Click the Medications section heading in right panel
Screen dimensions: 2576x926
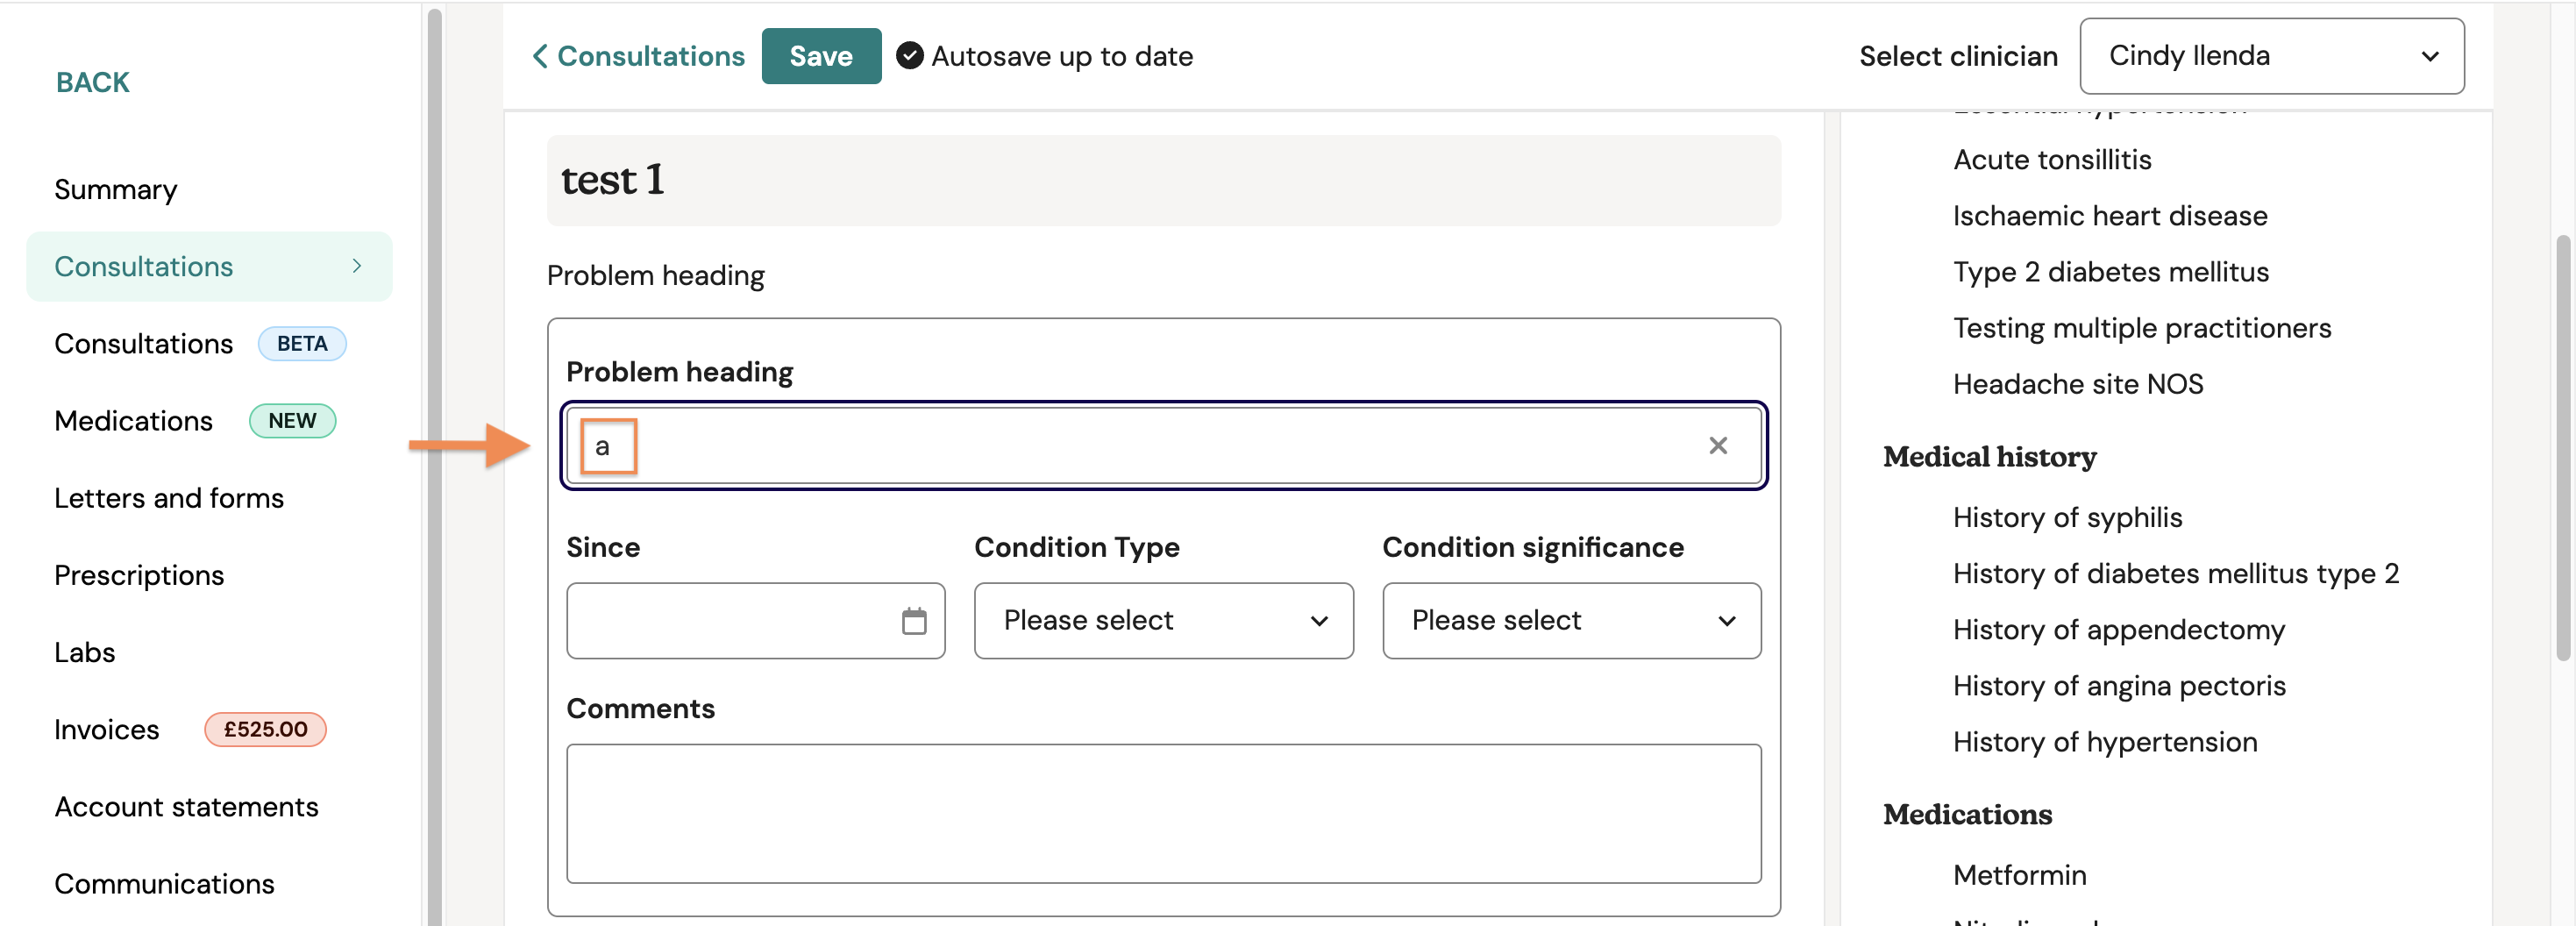[1967, 815]
